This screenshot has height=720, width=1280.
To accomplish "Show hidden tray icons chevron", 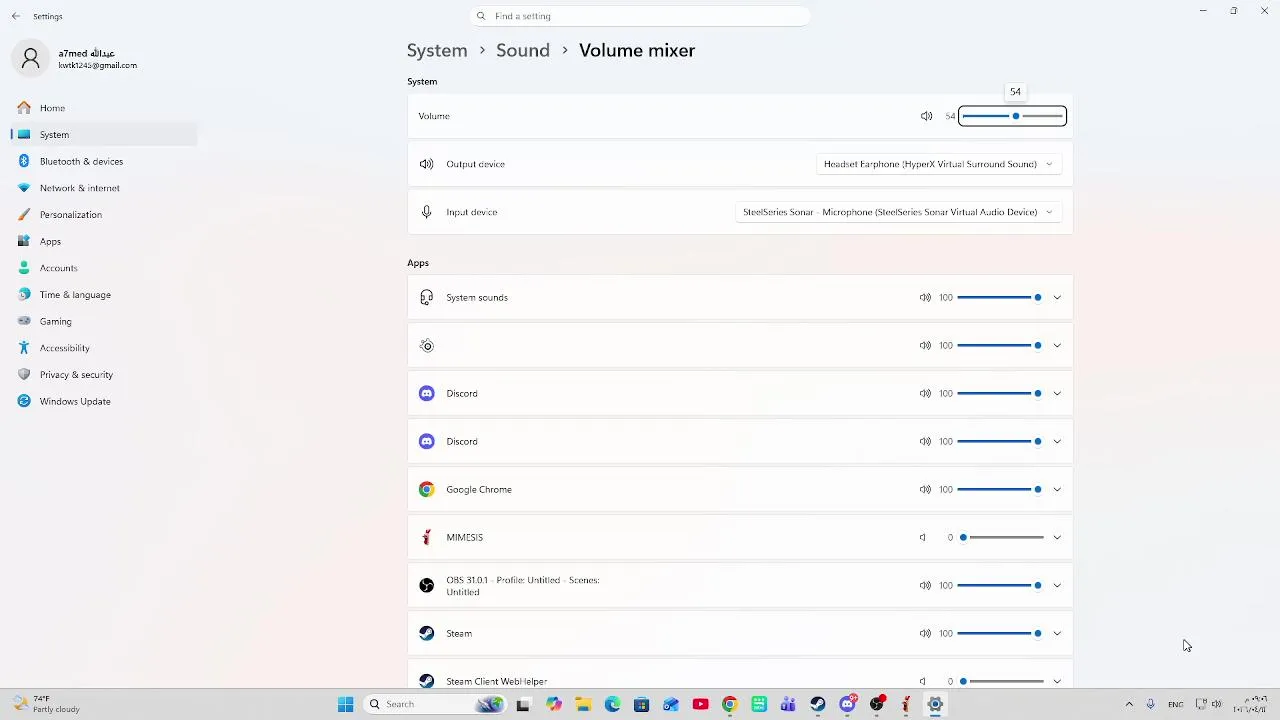I will (1129, 704).
